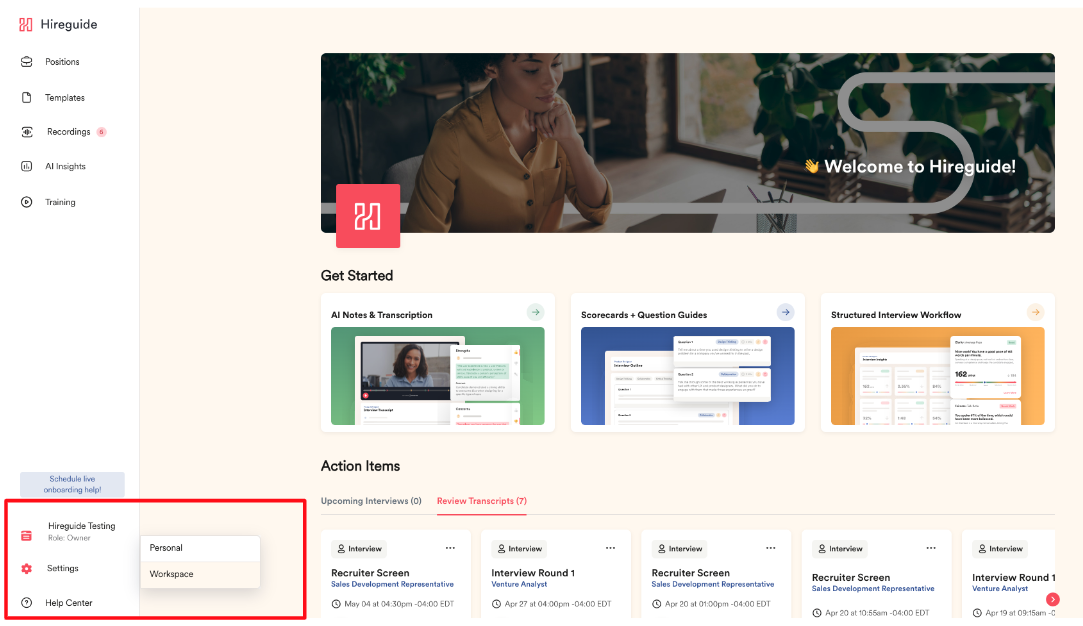Click the AI Notes & Transcription thumbnail image
The image size is (1083, 626).
pos(438,376)
